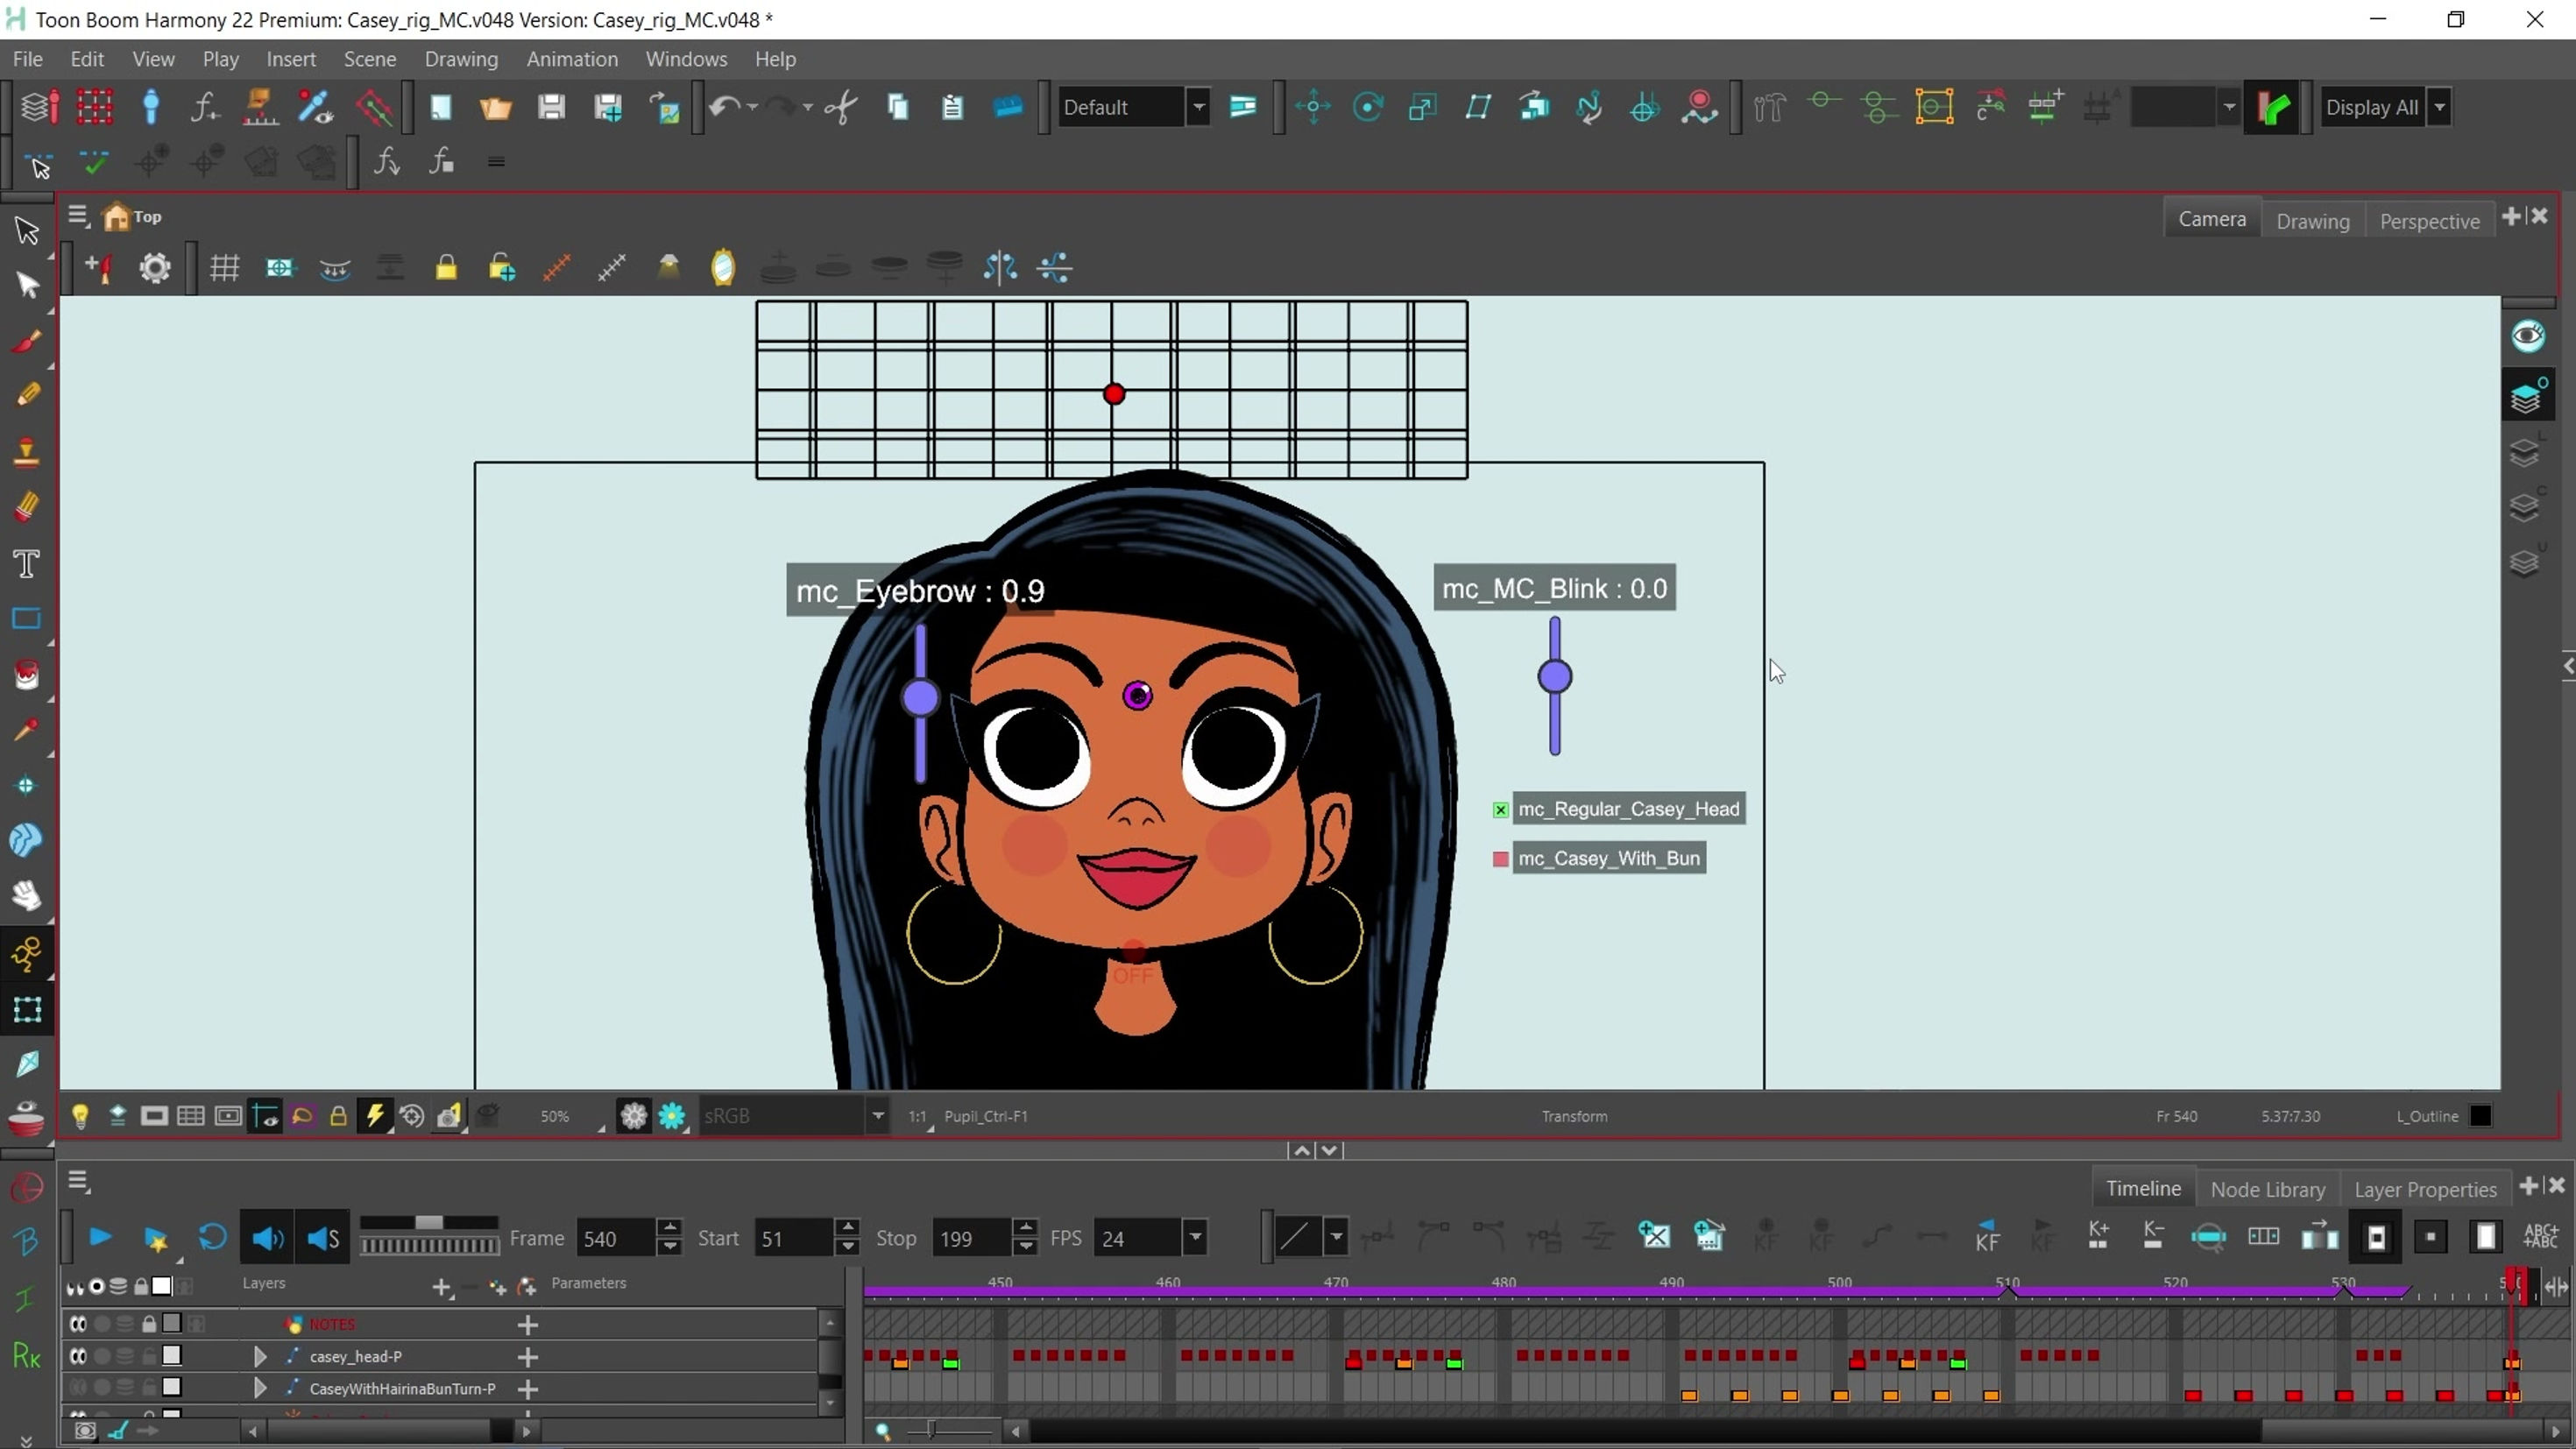Image resolution: width=2576 pixels, height=1449 pixels.
Task: Open the Windows menu
Action: point(686,59)
